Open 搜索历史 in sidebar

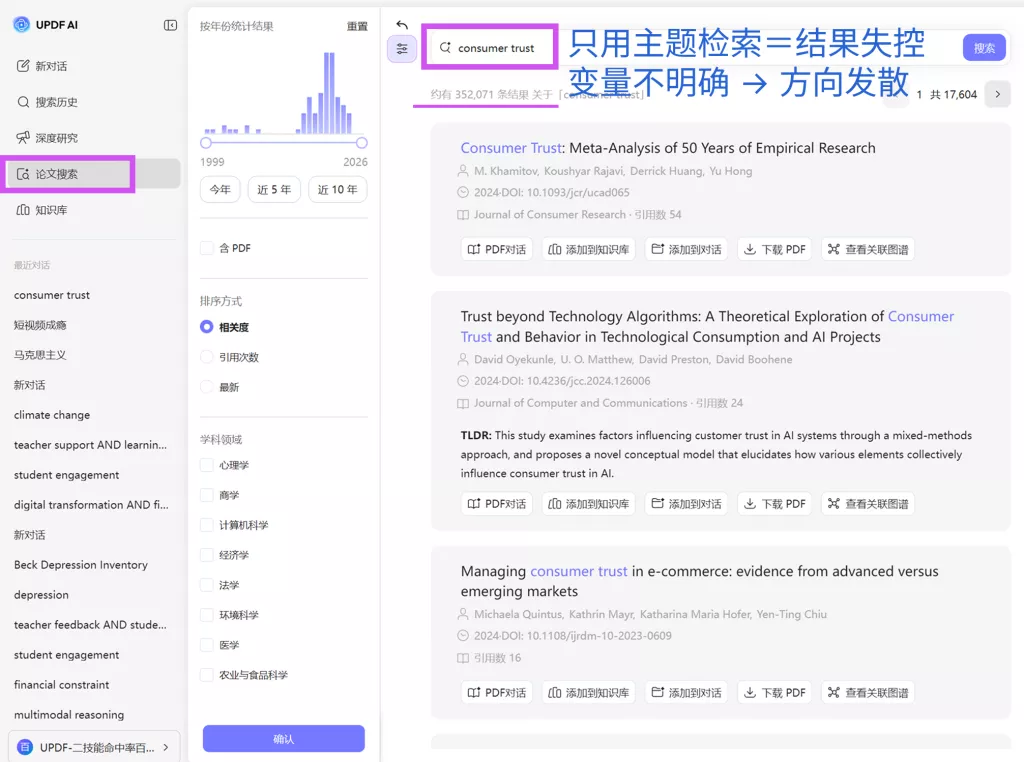click(56, 102)
